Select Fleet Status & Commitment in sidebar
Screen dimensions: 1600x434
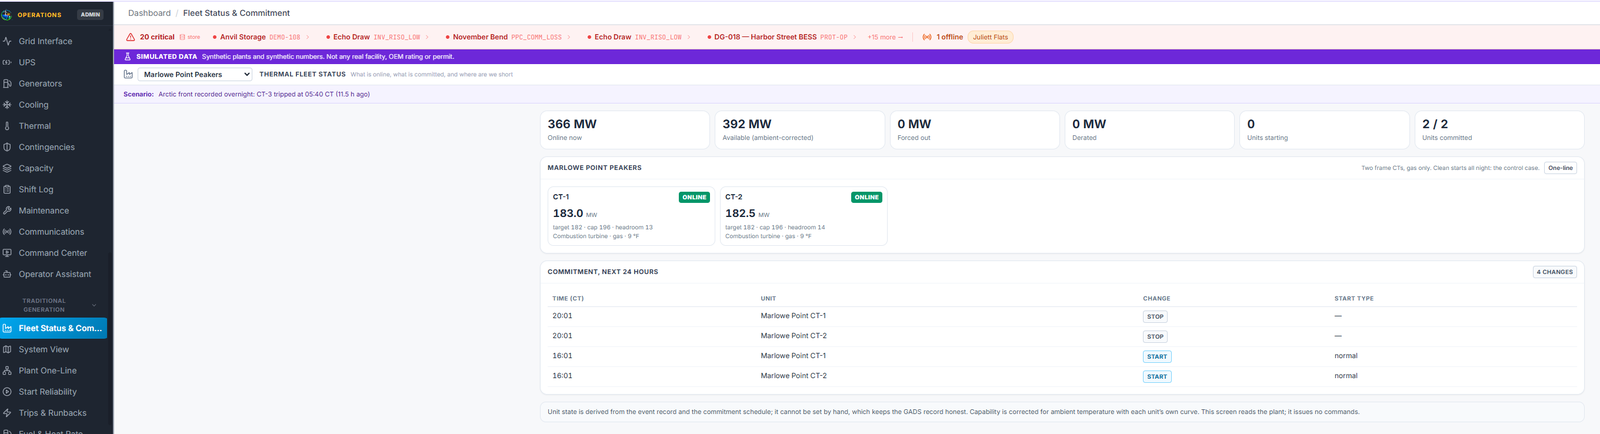[x=53, y=328]
